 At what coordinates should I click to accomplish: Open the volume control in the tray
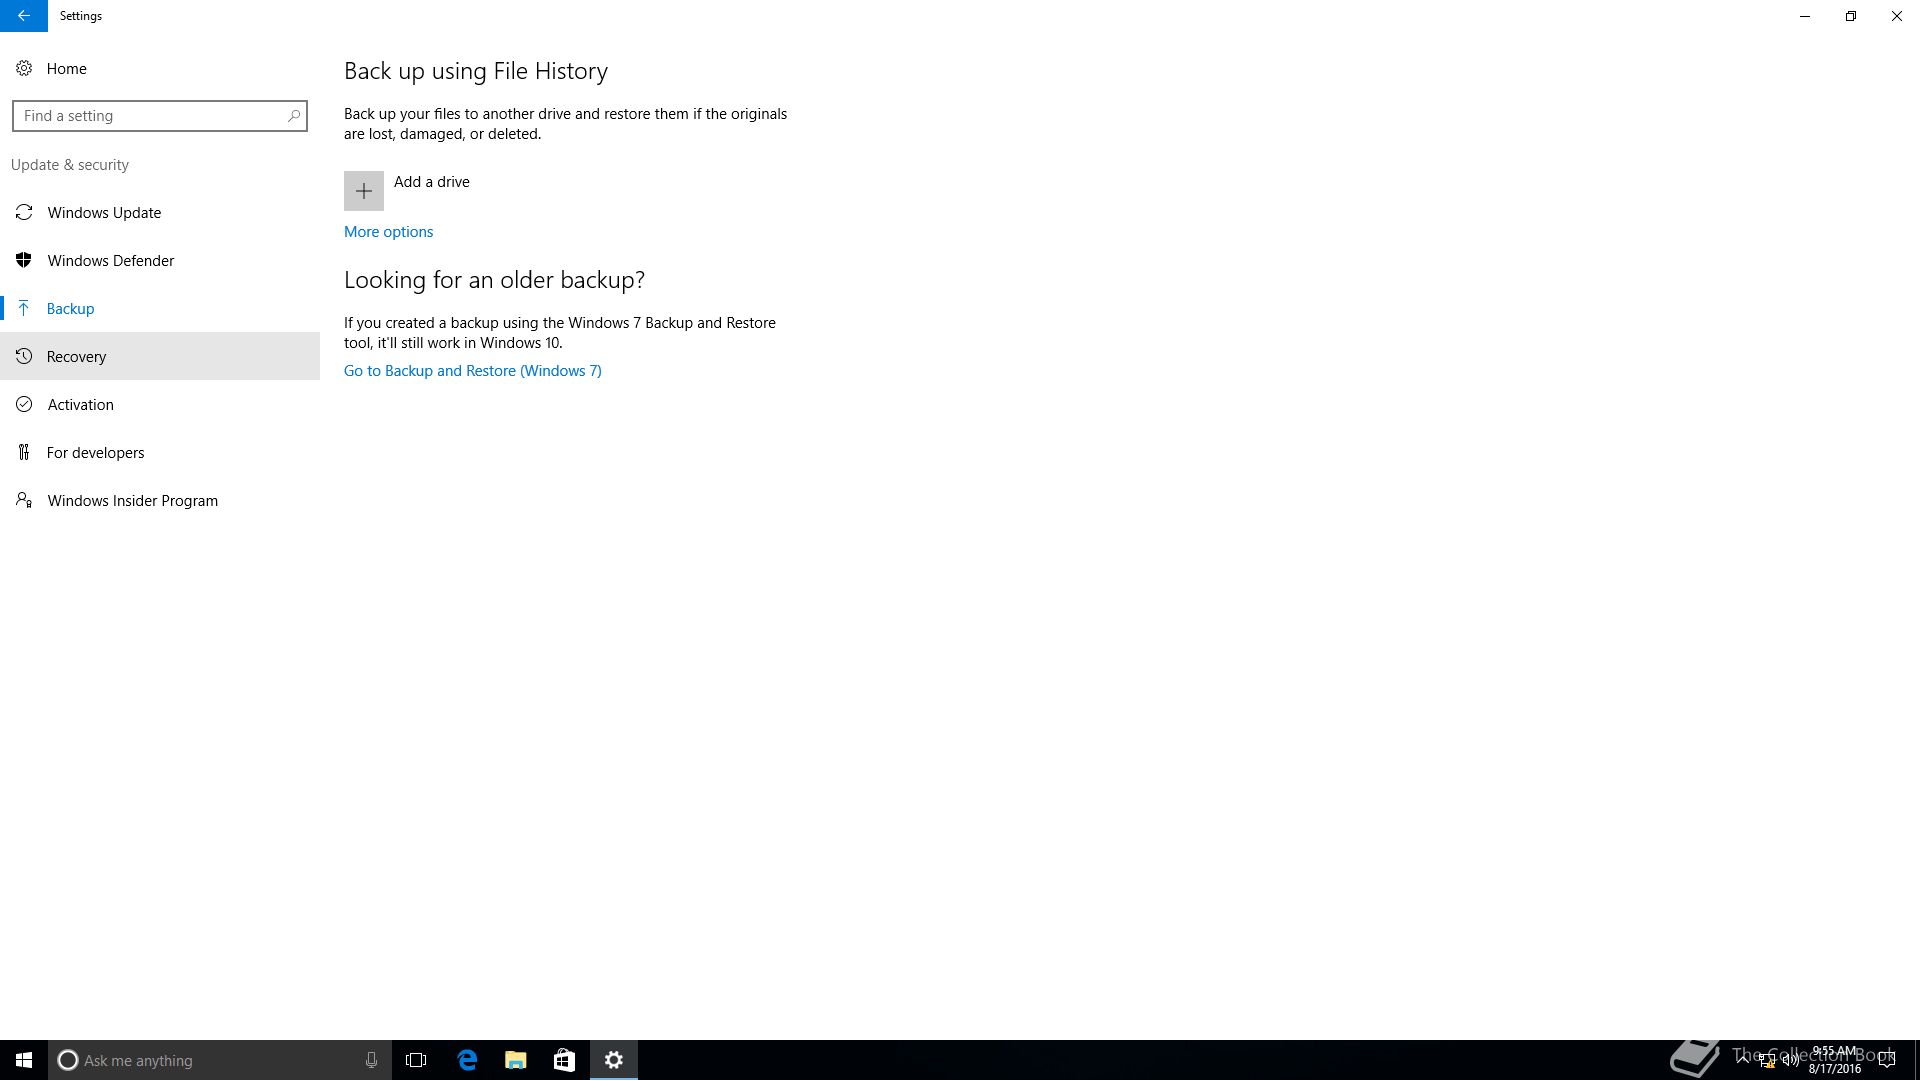(x=1791, y=1060)
